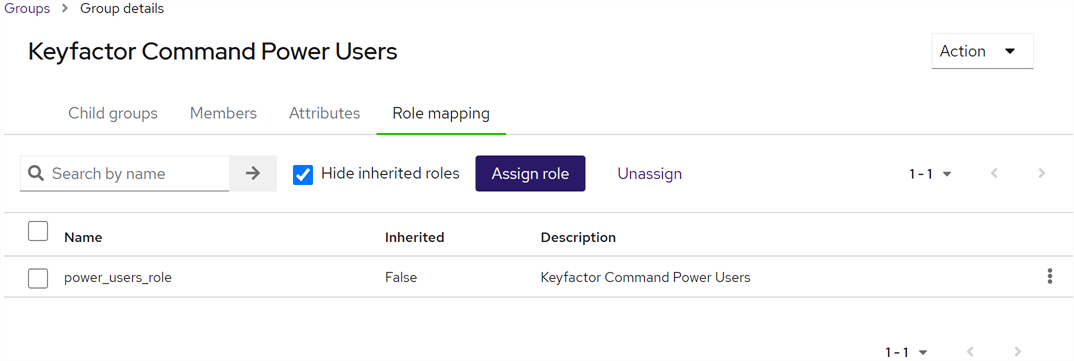This screenshot has width=1074, height=361.
Task: Click the magnifier icon in search box
Action: point(37,173)
